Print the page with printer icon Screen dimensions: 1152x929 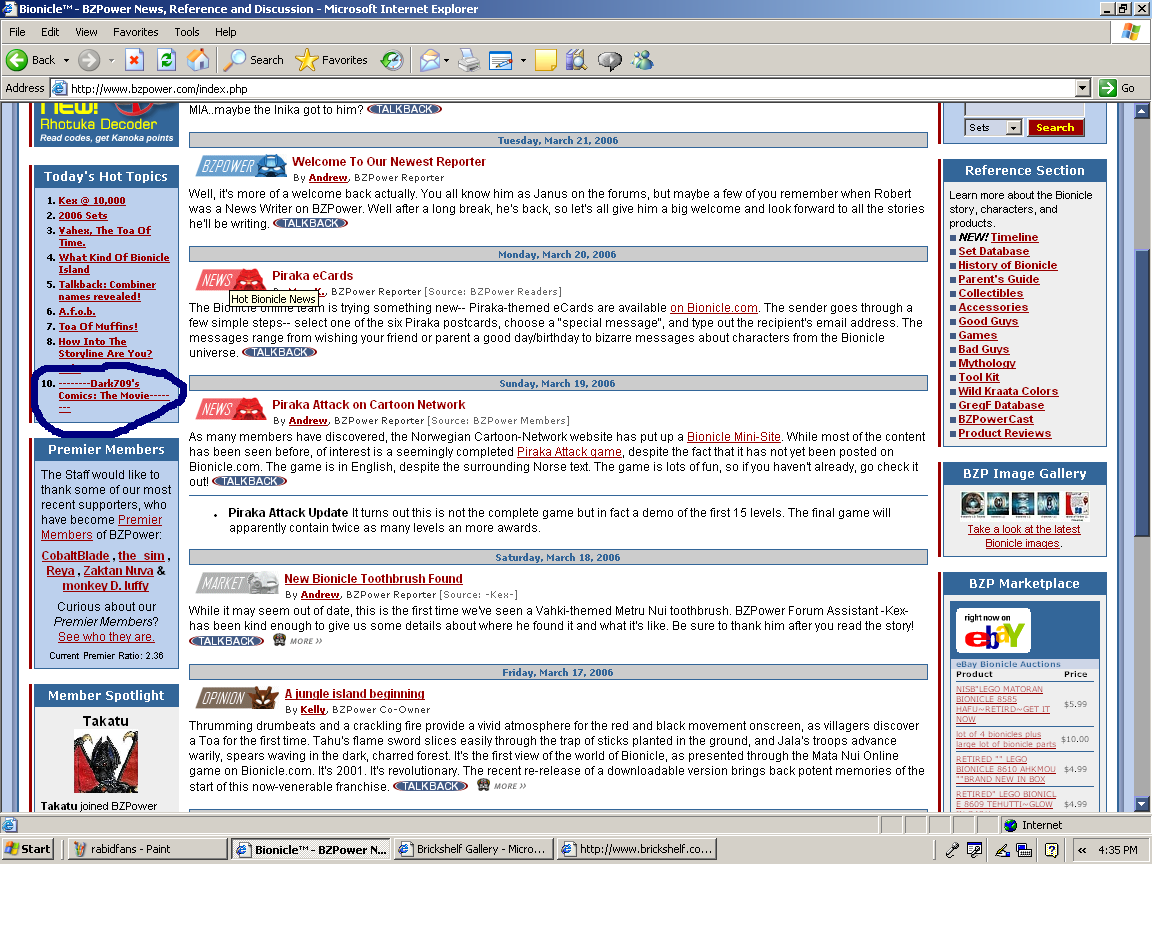[469, 60]
